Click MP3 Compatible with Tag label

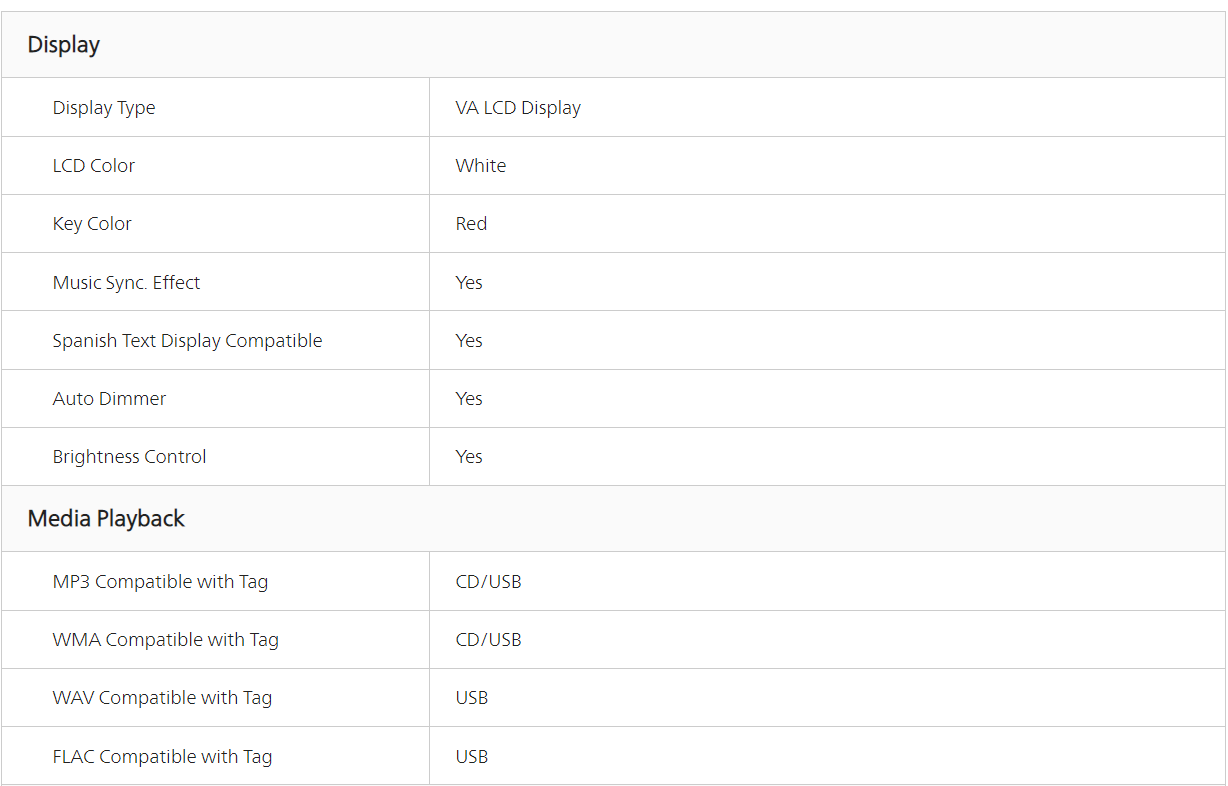(x=160, y=582)
